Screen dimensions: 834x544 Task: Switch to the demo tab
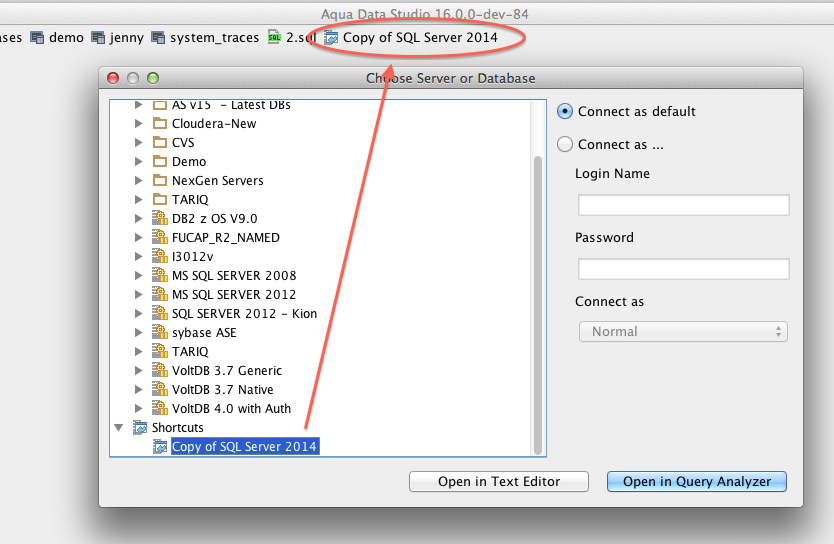pos(57,38)
